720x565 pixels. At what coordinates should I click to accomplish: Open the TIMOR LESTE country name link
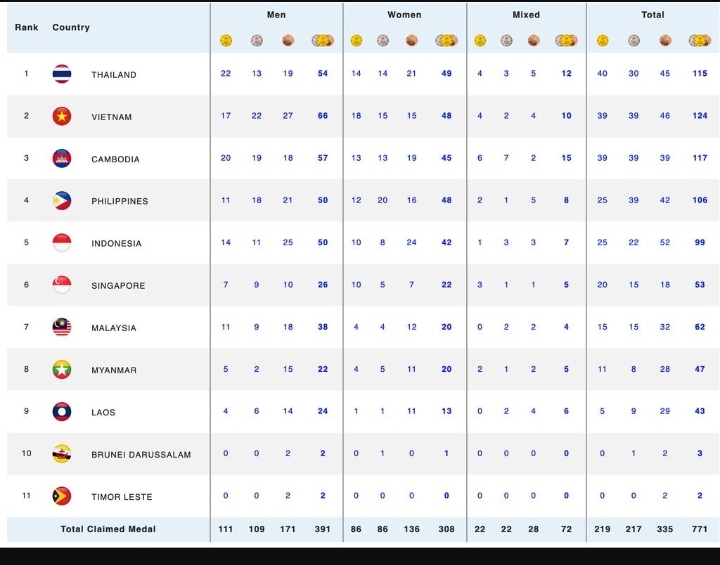pyautogui.click(x=120, y=497)
